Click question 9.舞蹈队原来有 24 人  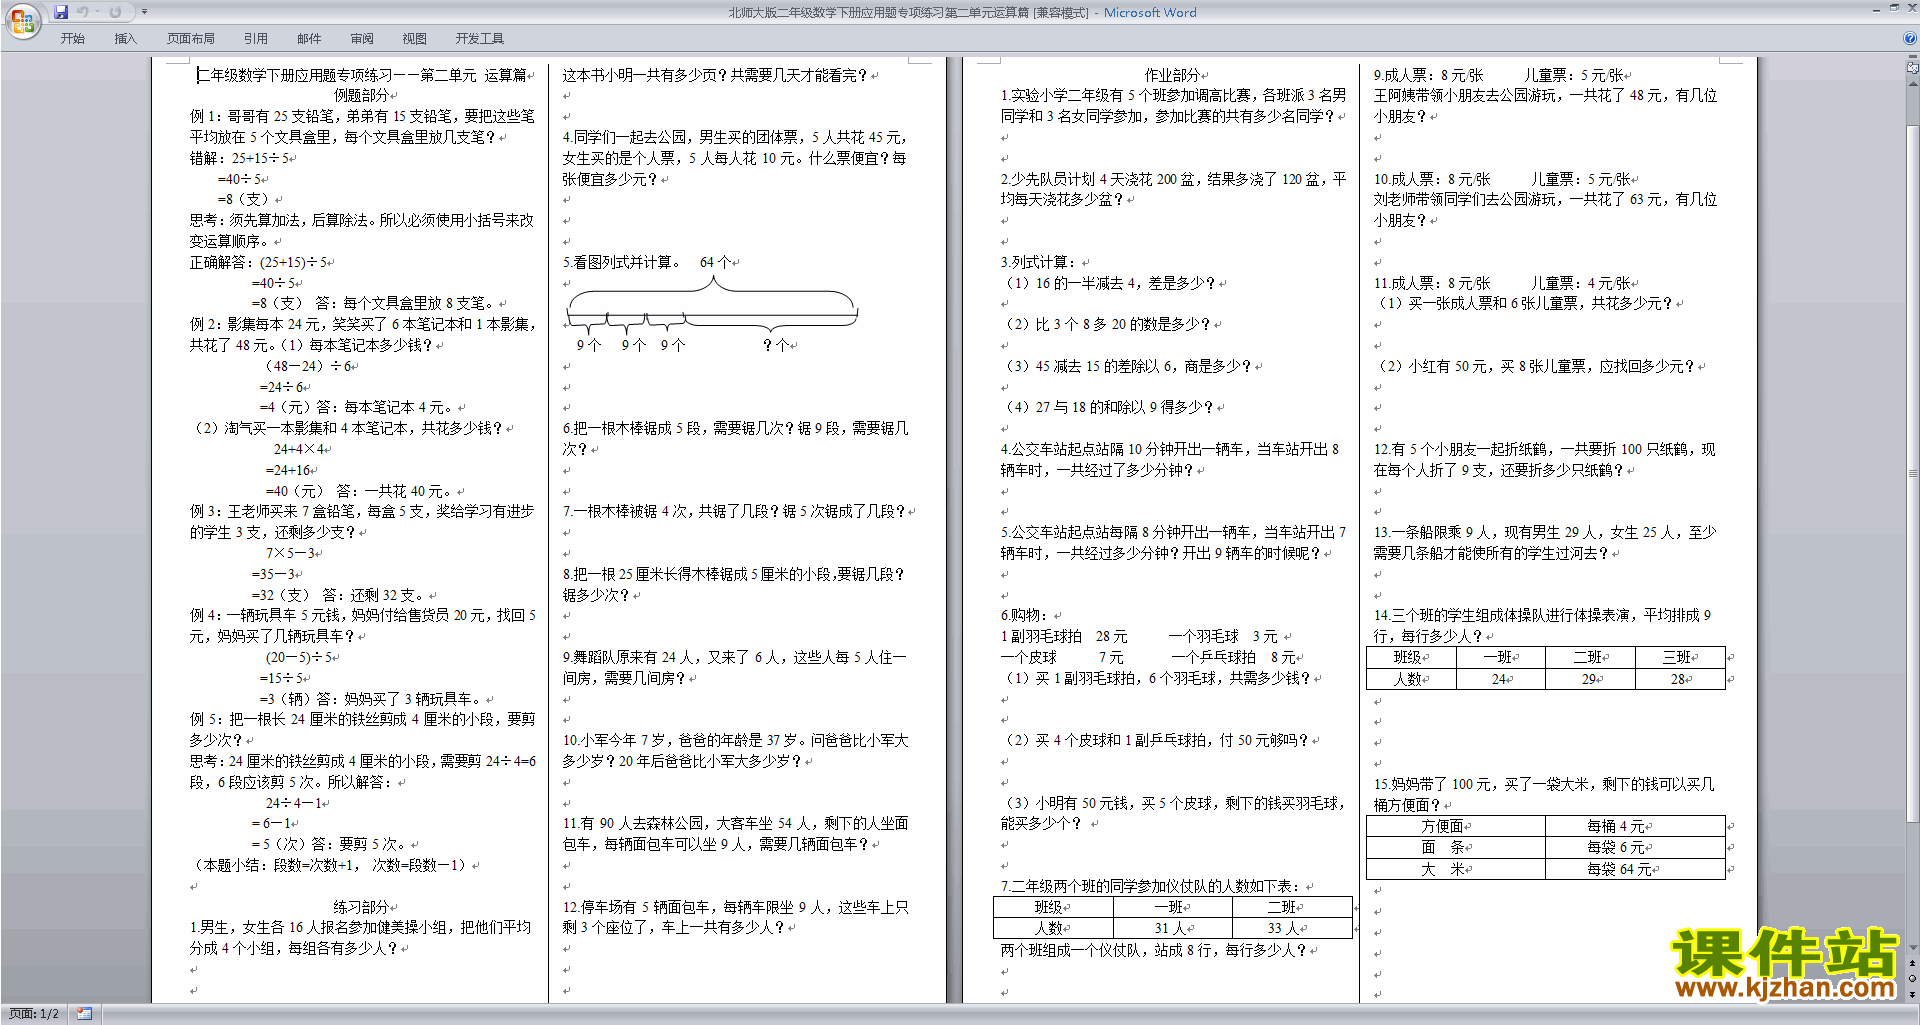pos(734,668)
